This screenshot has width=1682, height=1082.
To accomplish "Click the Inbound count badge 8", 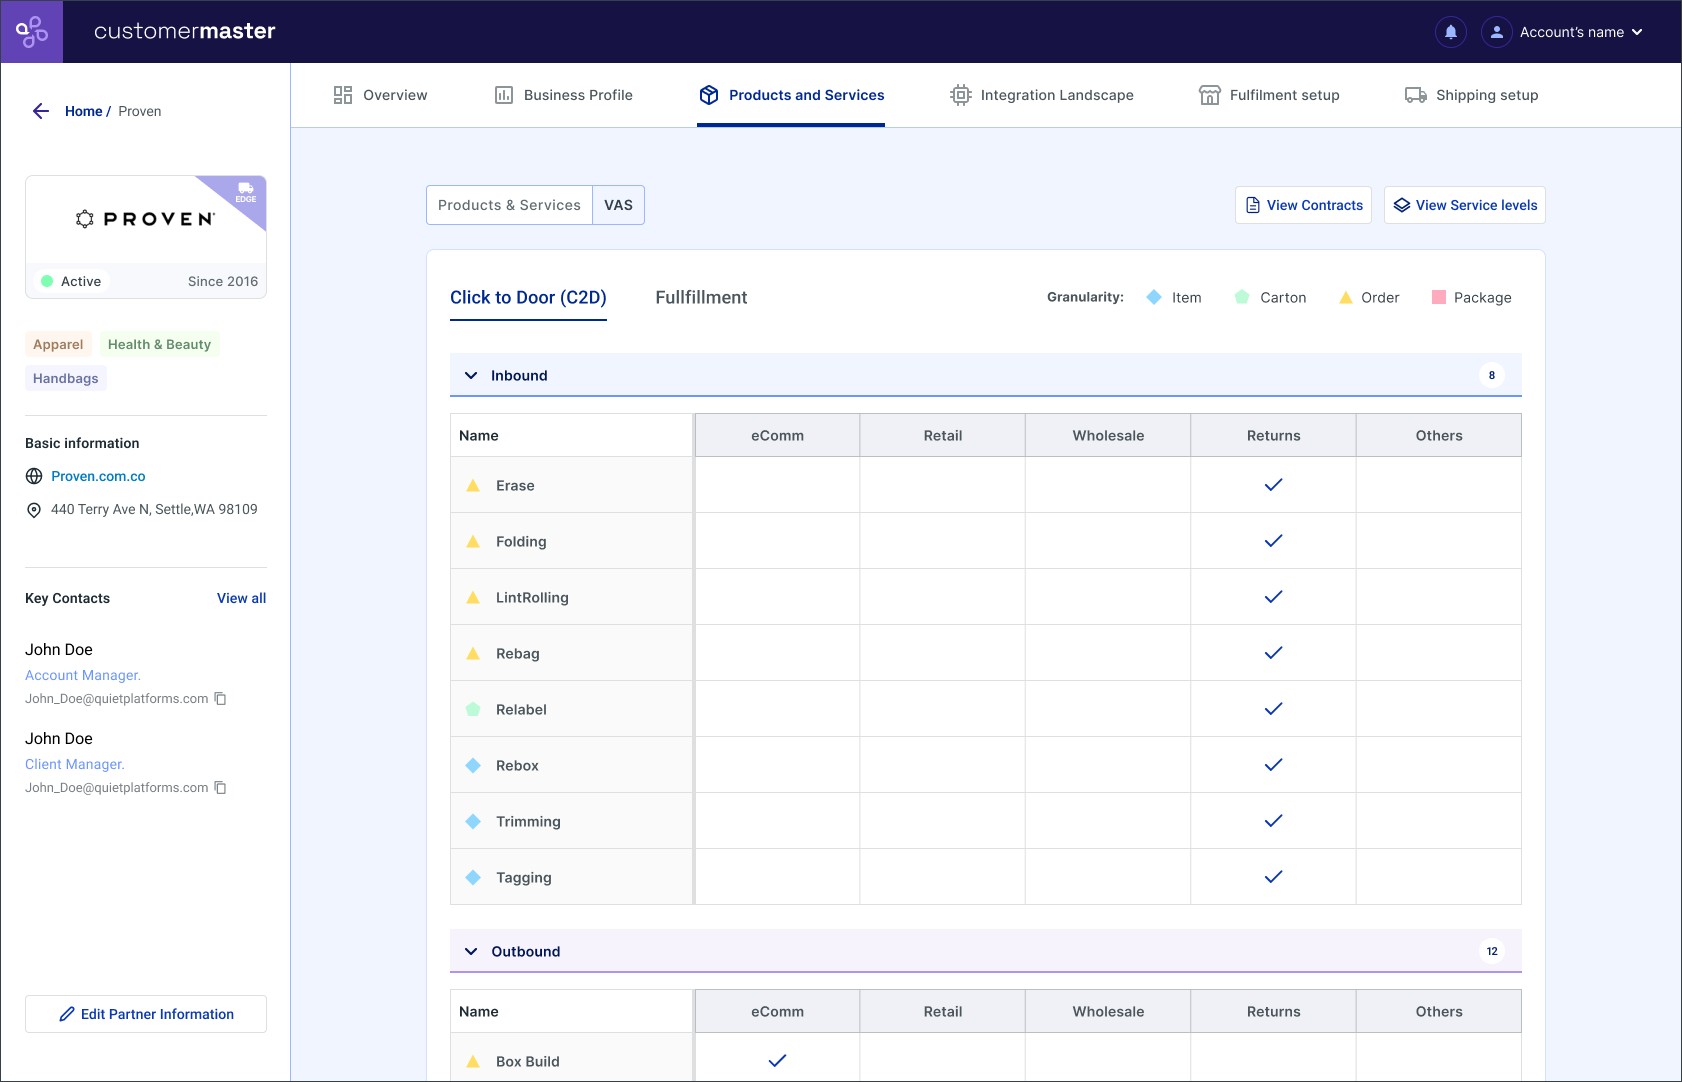I will pyautogui.click(x=1492, y=376).
